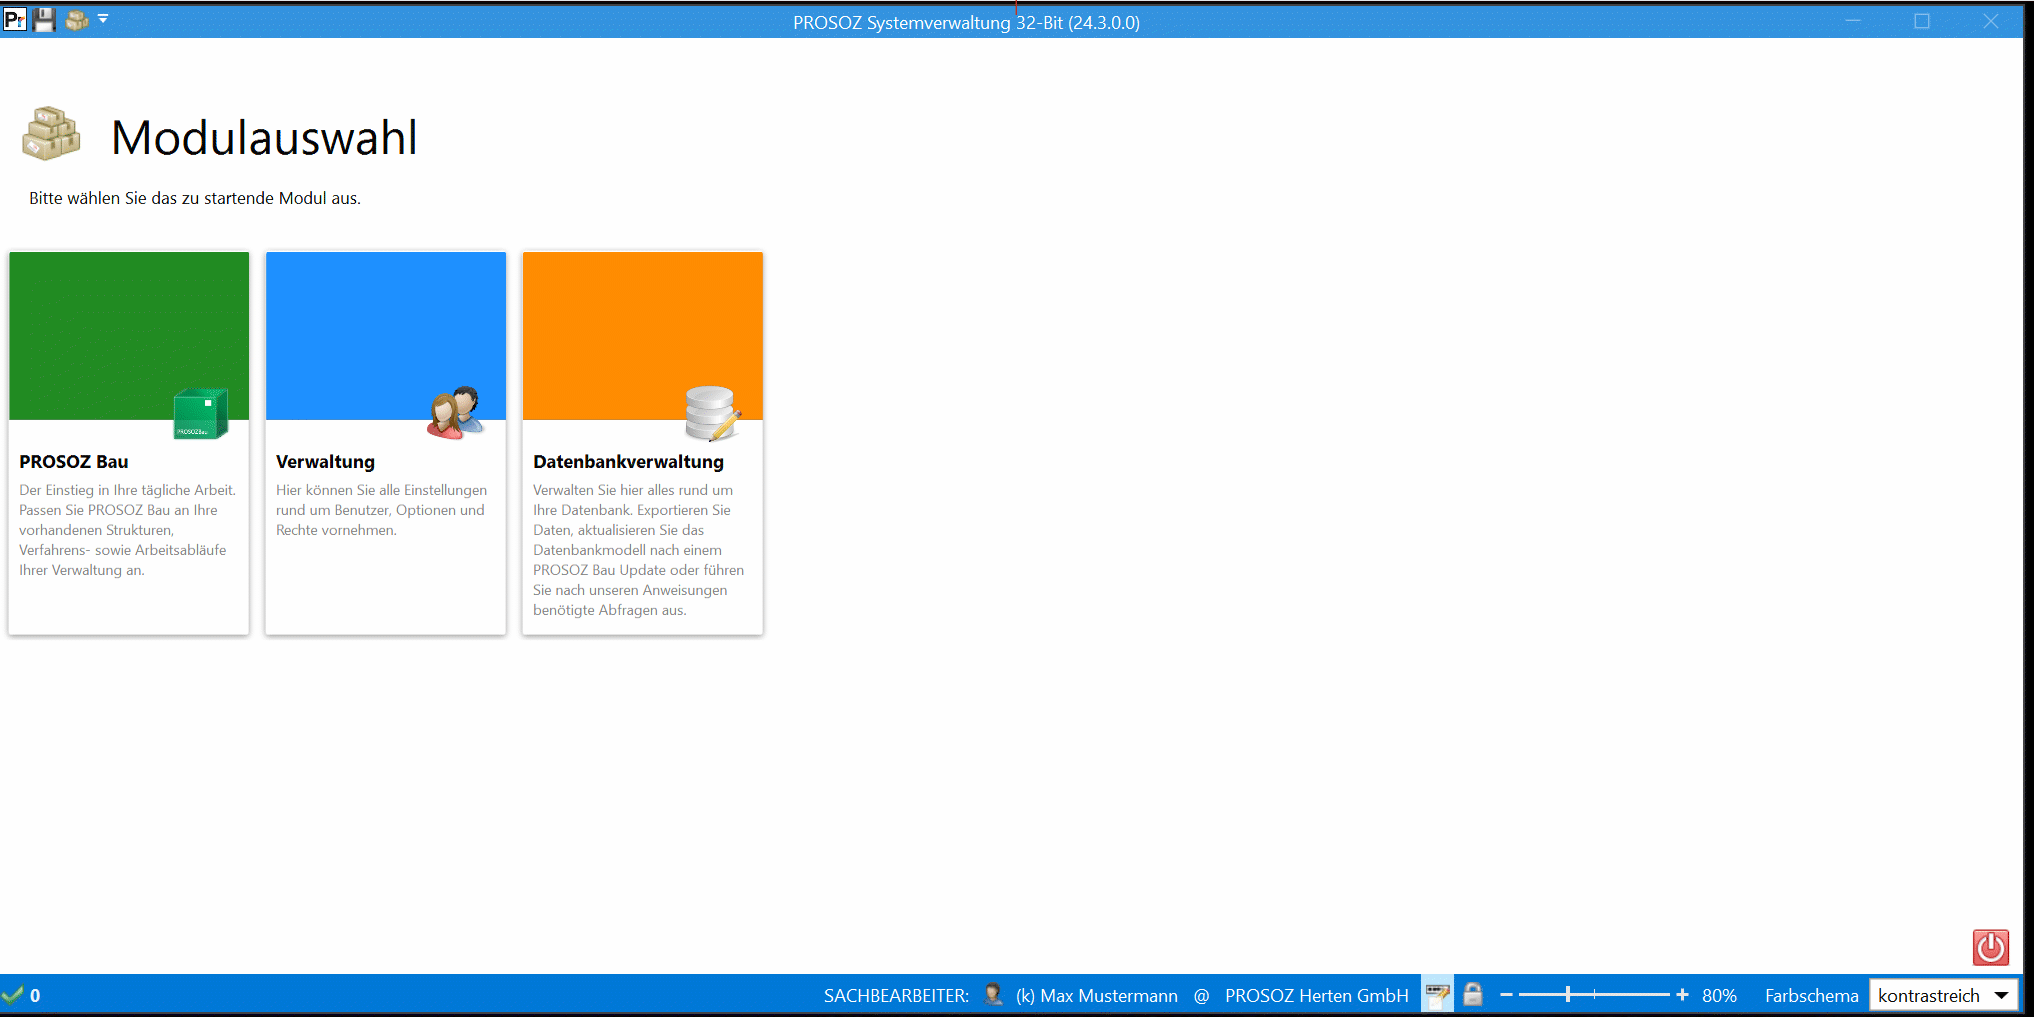Click the 80% zoom level text
Image resolution: width=2034 pixels, height=1017 pixels.
[1719, 996]
